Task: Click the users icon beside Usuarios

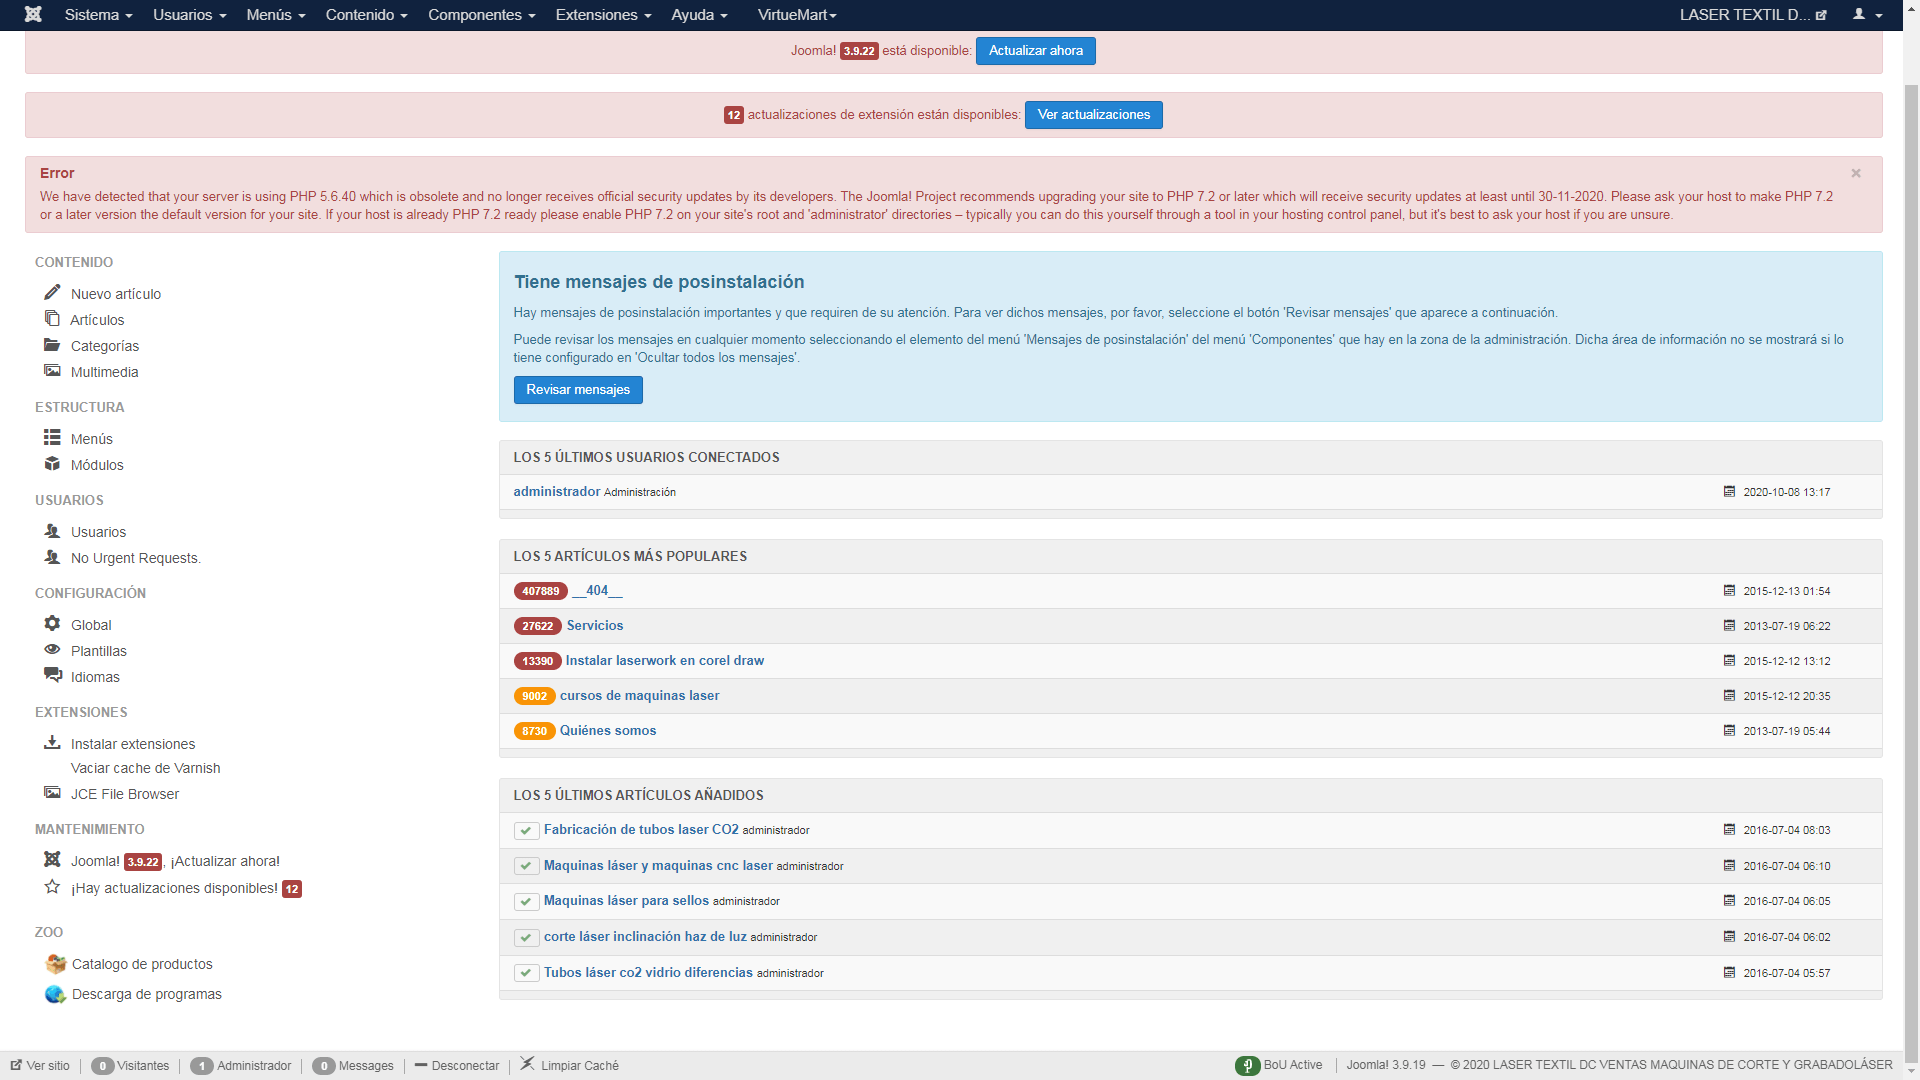Action: (x=52, y=530)
